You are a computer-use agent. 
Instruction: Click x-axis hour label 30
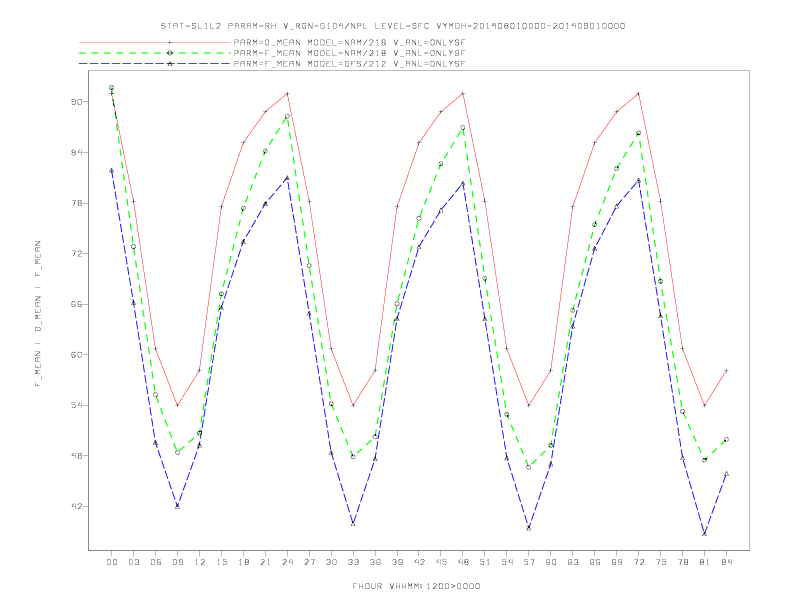331,562
